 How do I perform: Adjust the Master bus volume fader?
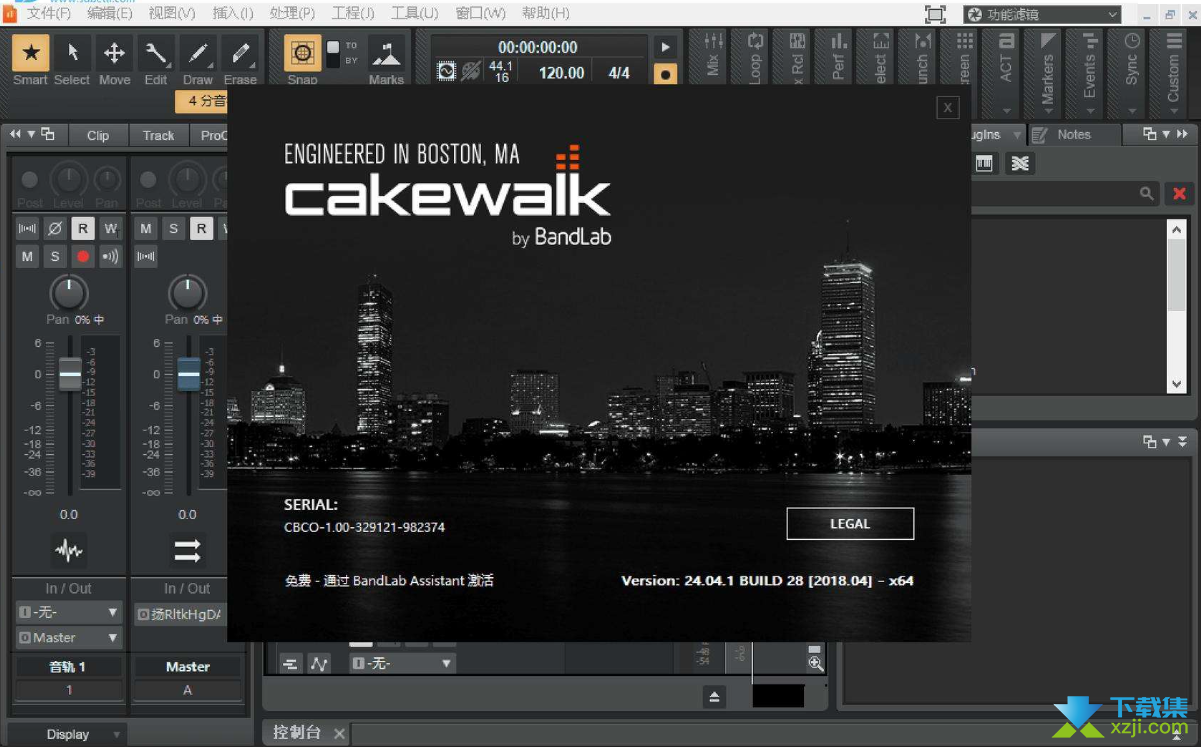pos(188,374)
